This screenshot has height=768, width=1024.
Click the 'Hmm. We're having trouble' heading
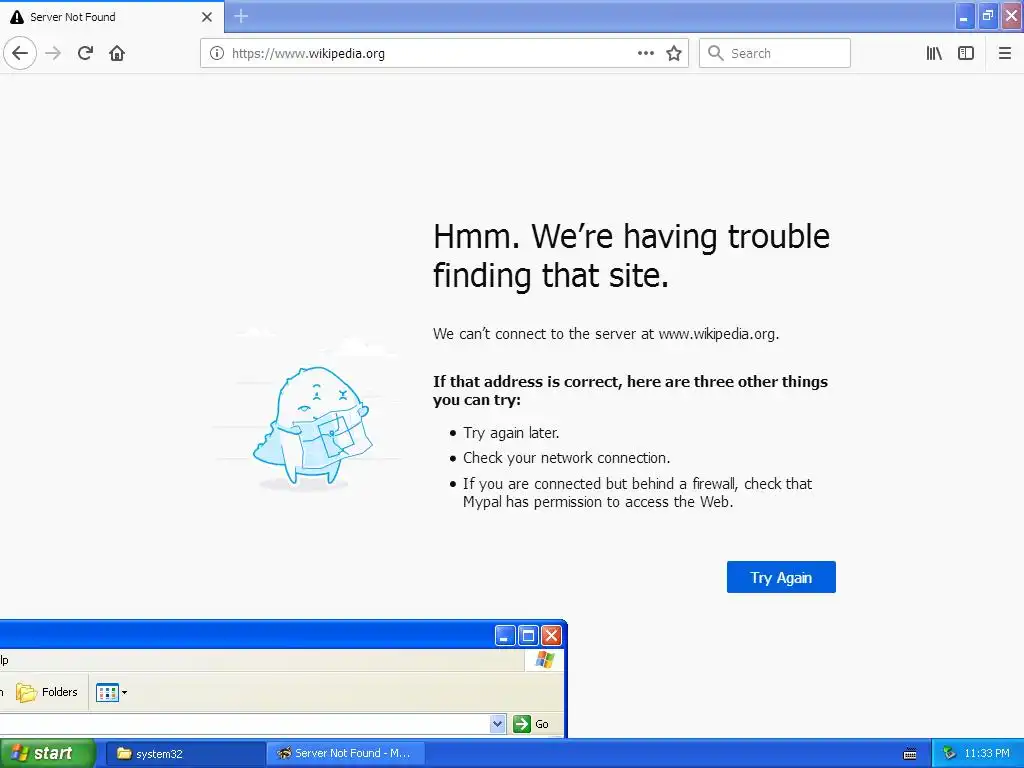coord(631,255)
